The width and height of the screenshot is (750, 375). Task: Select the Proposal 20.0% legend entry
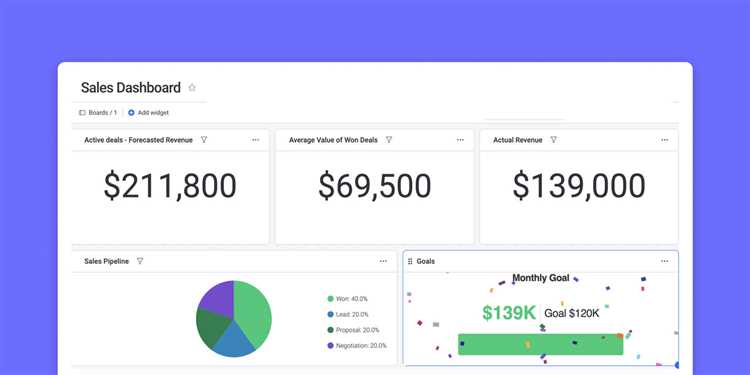(353, 330)
